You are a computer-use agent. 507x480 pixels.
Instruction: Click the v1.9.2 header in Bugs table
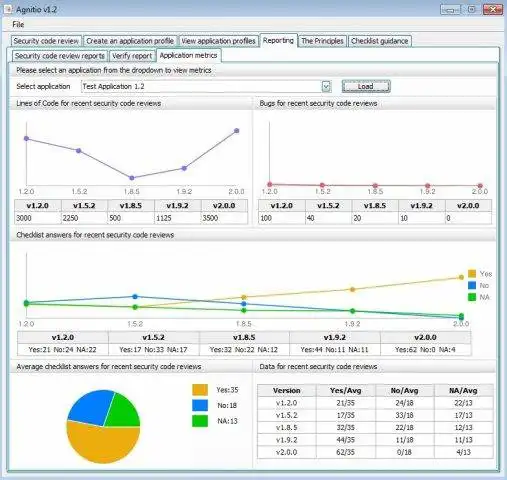point(422,206)
